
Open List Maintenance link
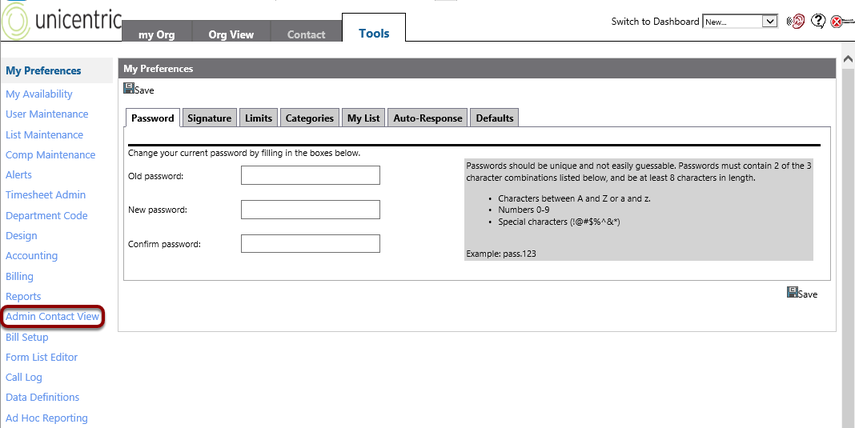tap(44, 135)
